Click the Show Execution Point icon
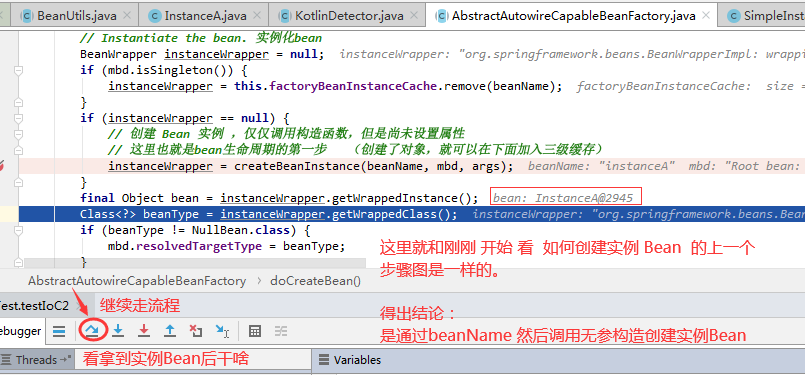The height and width of the screenshot is (375, 805). click(x=59, y=331)
